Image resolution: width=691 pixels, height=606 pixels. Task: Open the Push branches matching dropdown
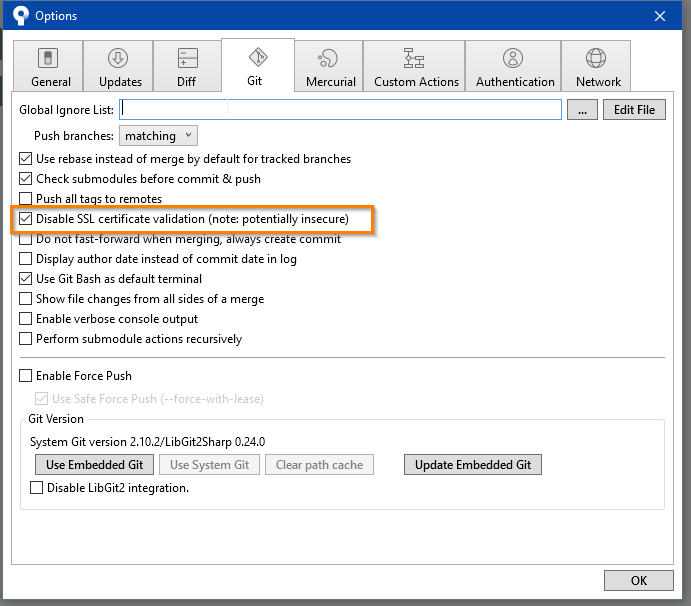pyautogui.click(x=158, y=136)
